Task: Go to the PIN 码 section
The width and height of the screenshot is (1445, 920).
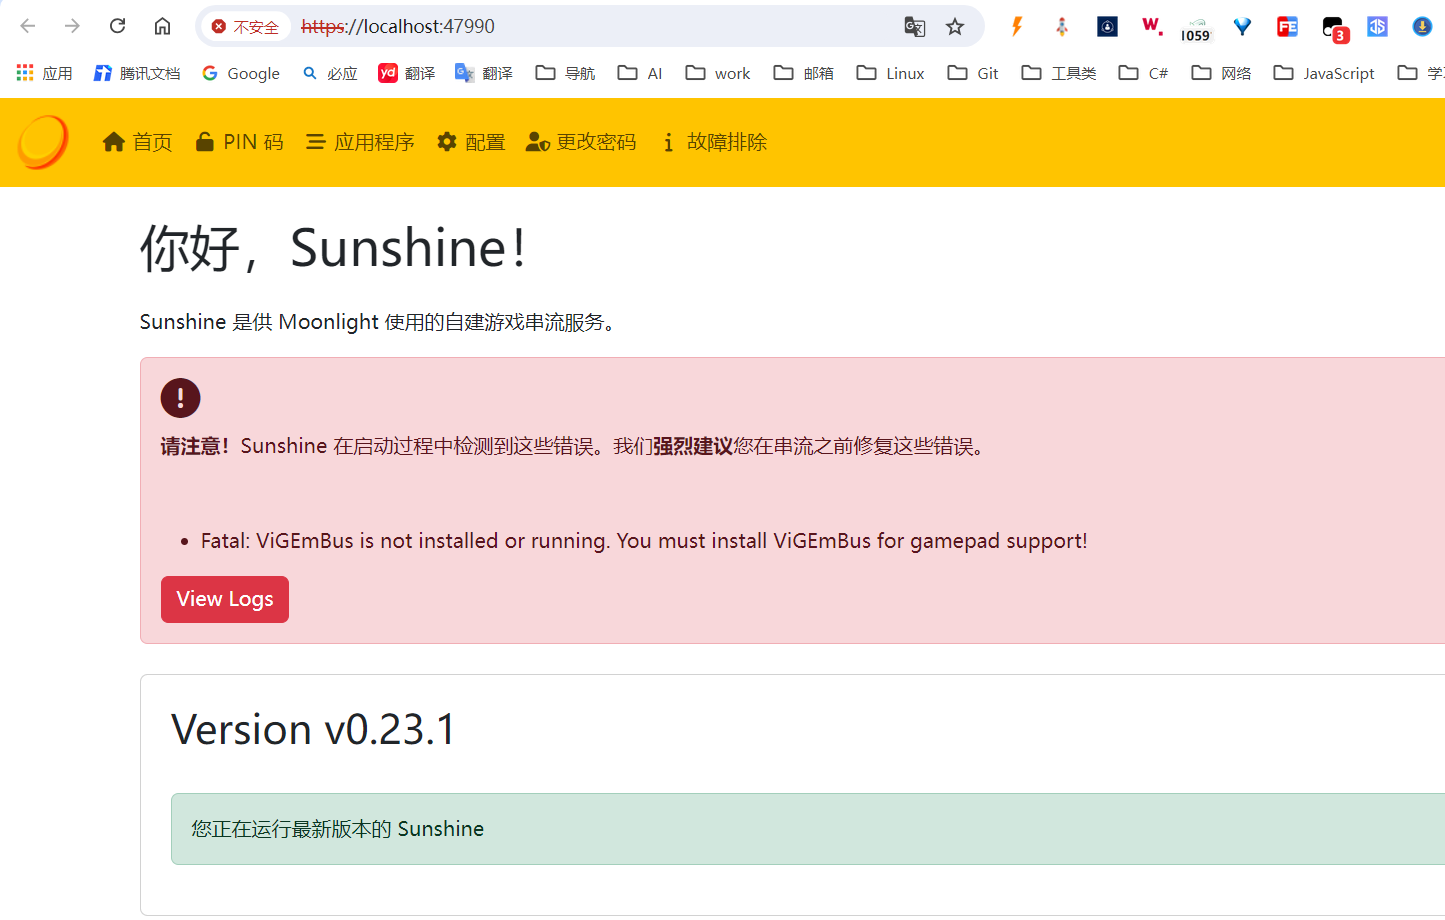Action: [x=239, y=142]
